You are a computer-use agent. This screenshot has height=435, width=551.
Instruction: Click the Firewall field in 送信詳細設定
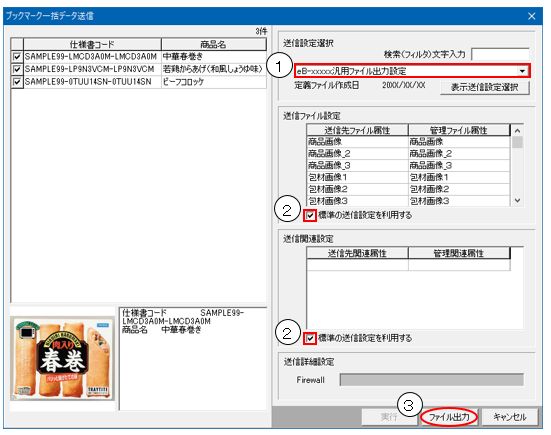(432, 380)
